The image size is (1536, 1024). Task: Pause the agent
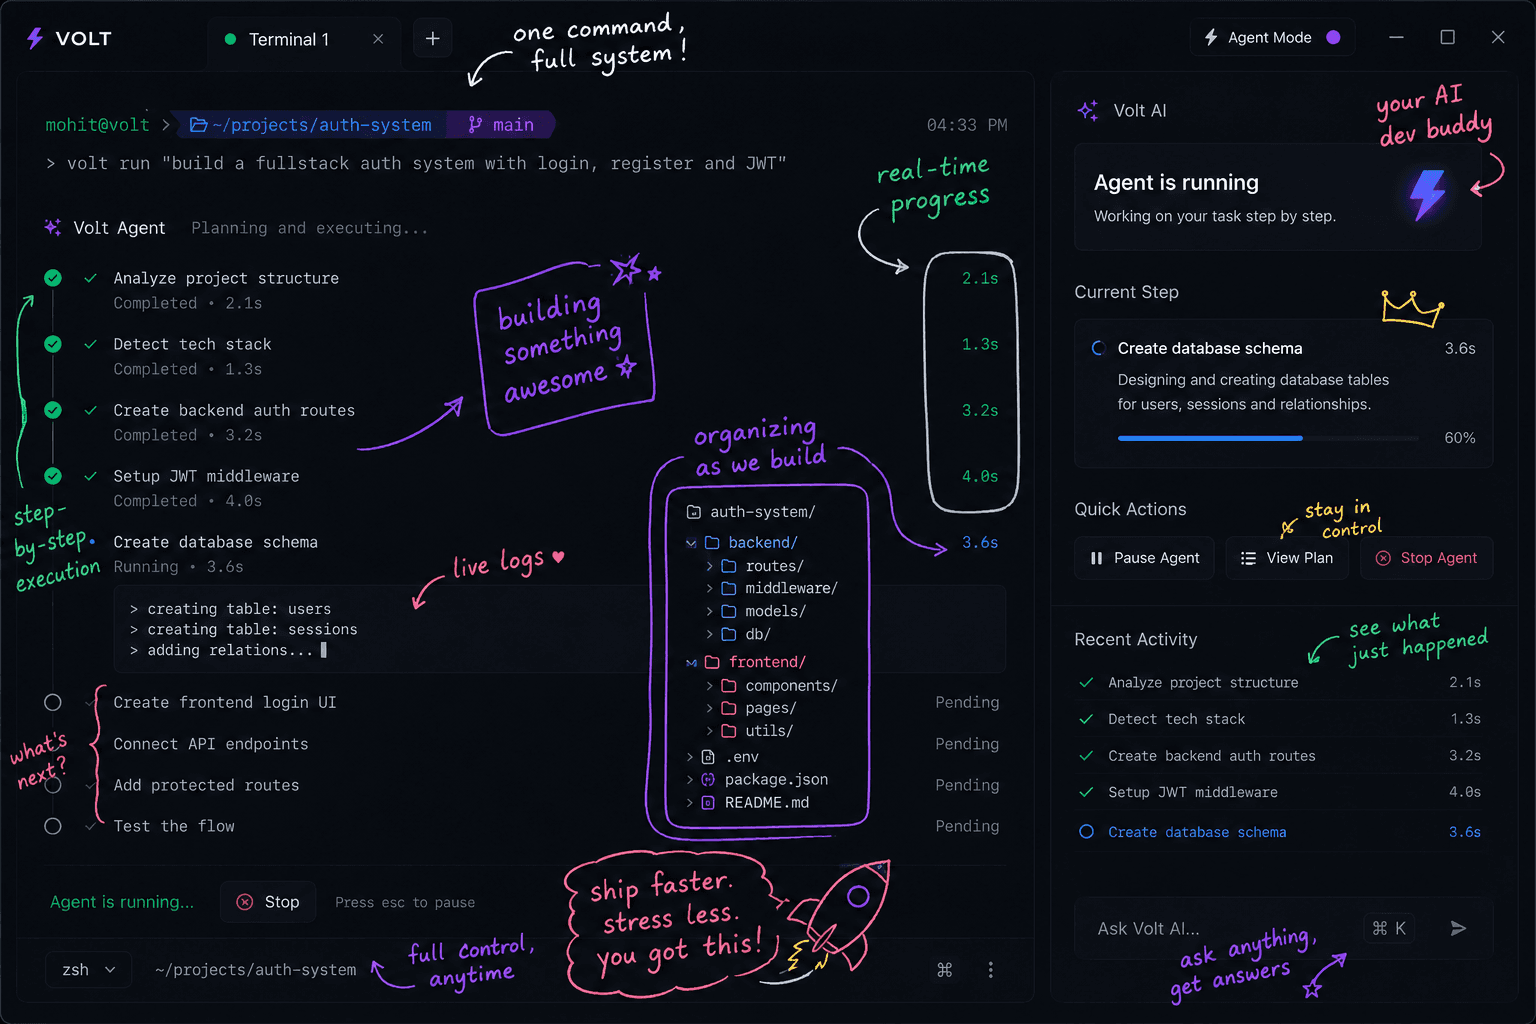pos(1145,558)
